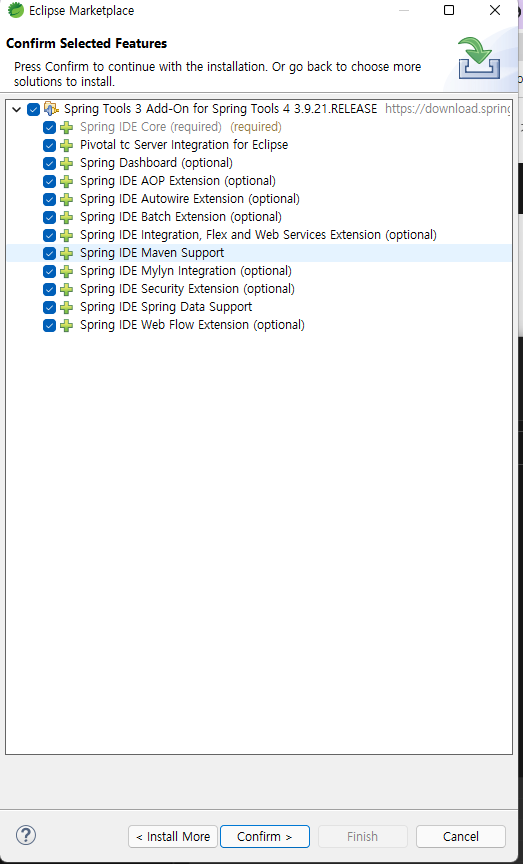Close the Eclipse Marketplace dialog
523x864 pixels.
pyautogui.click(x=495, y=10)
